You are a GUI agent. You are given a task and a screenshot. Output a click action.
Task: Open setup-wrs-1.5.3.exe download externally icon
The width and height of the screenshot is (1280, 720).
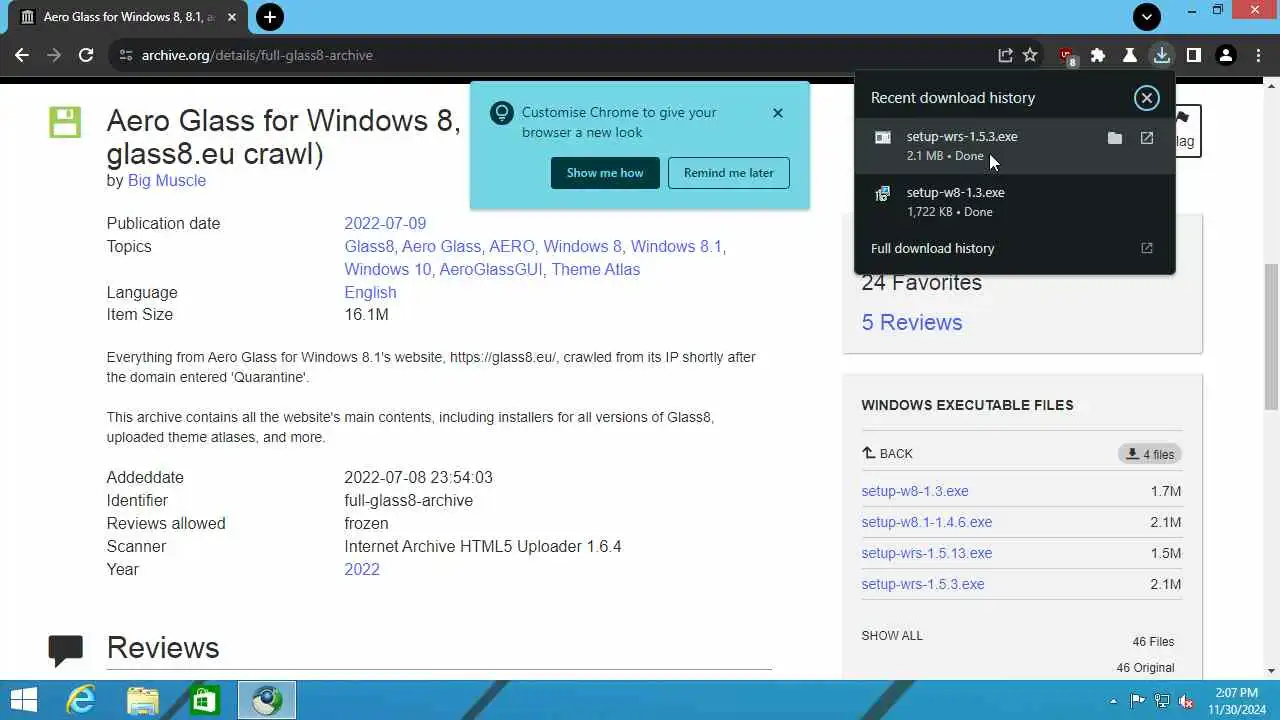click(1147, 138)
